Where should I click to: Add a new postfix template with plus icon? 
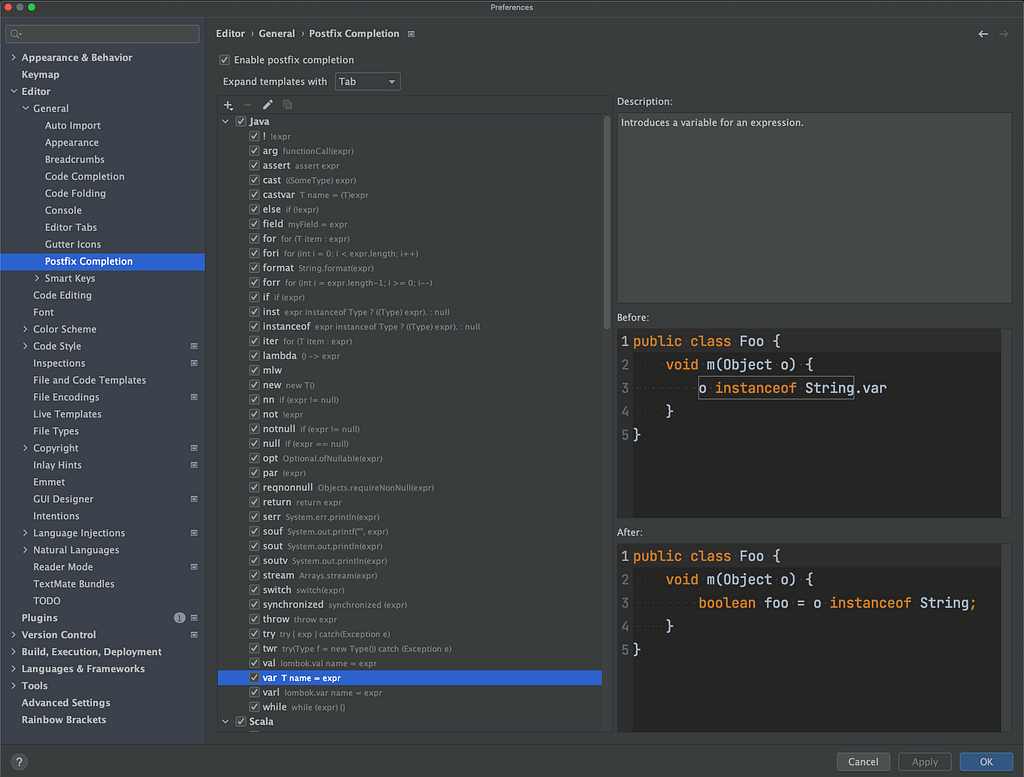coord(228,104)
